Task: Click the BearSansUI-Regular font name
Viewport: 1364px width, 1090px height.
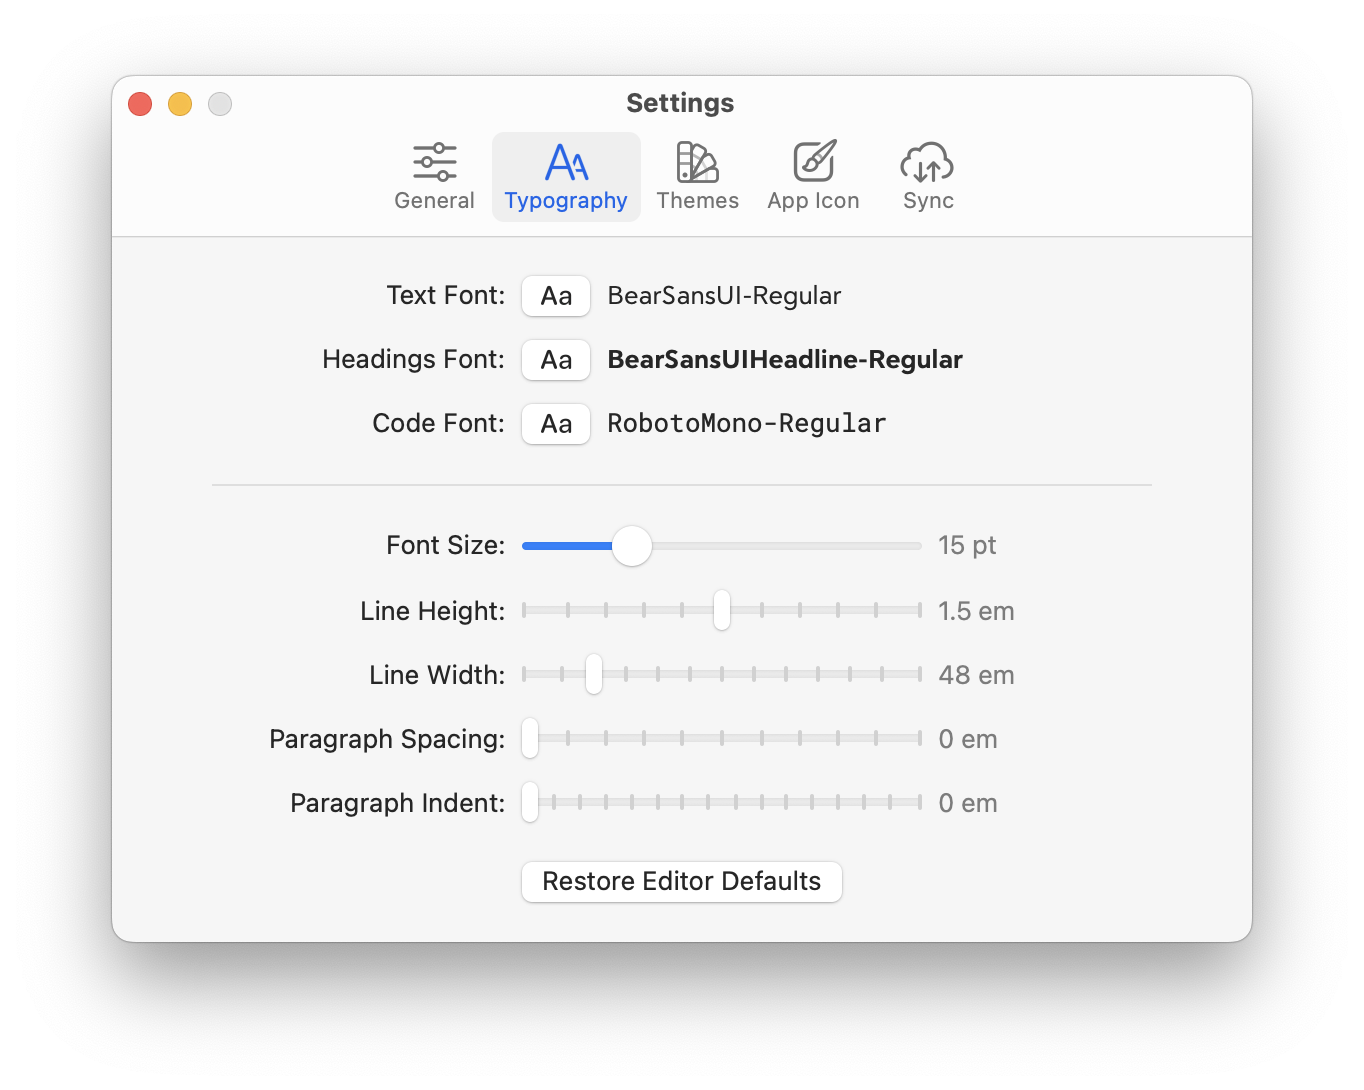Action: click(x=724, y=296)
